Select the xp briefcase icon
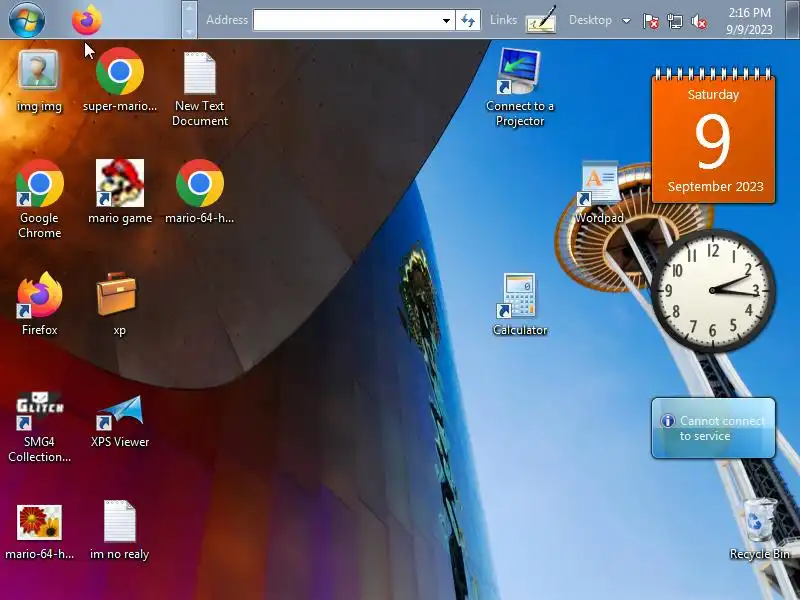Screen dimensions: 800x600 118,304
